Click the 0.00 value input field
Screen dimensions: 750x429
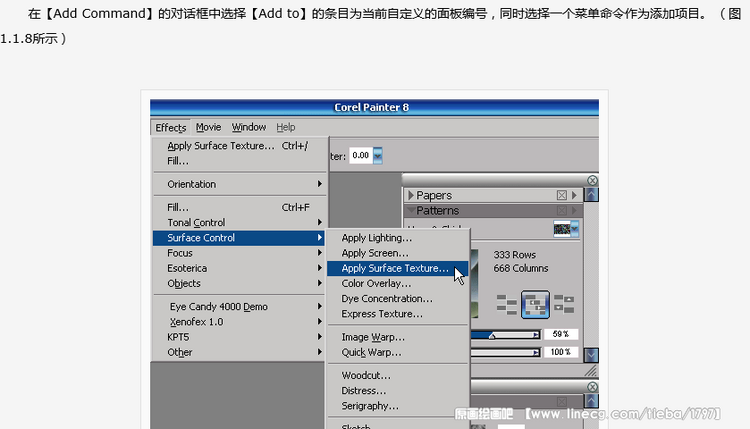coord(361,155)
